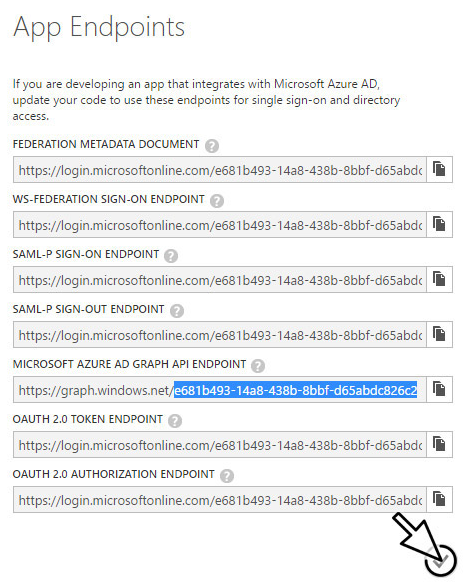Focus the Federation Metadata Document URL field
463x584 pixels.
[220, 169]
